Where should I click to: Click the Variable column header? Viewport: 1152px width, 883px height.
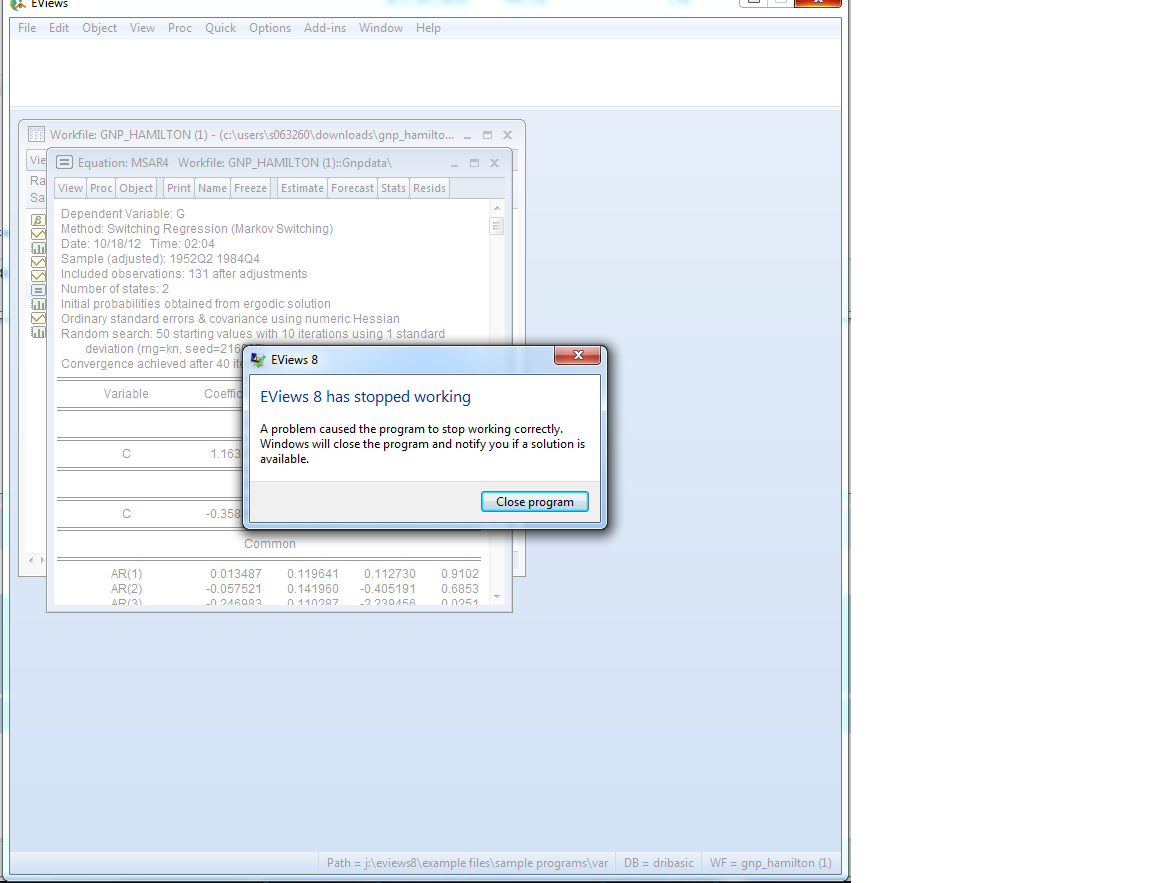tap(126, 394)
